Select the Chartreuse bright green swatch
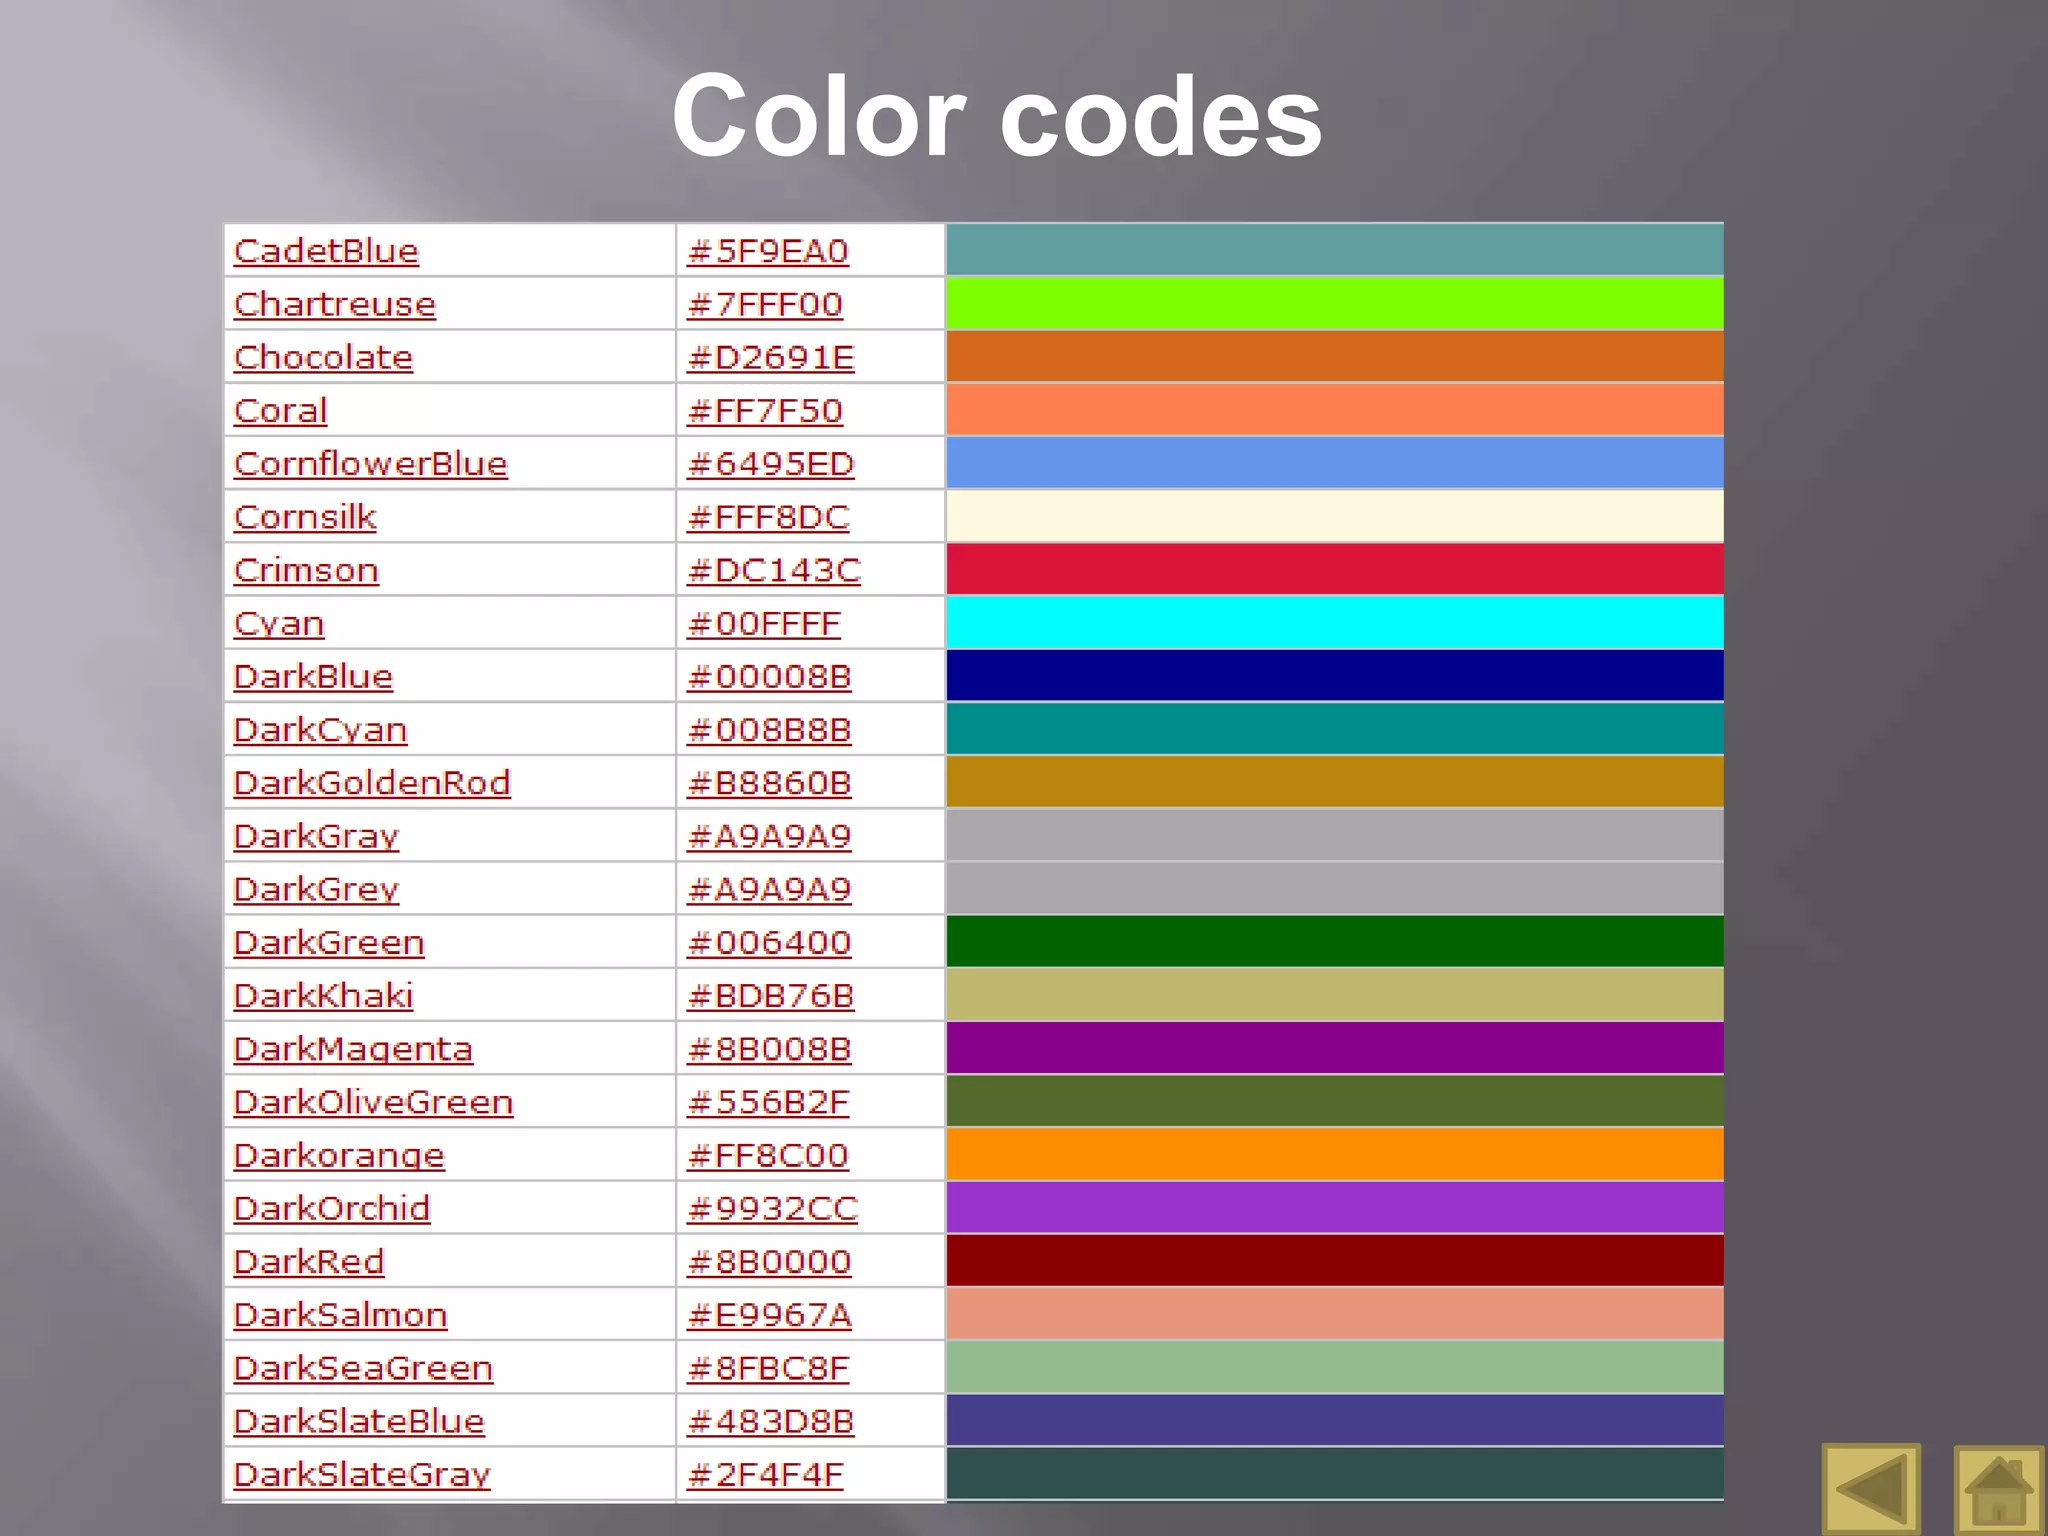Viewport: 2048px width, 1536px height. [1335, 304]
